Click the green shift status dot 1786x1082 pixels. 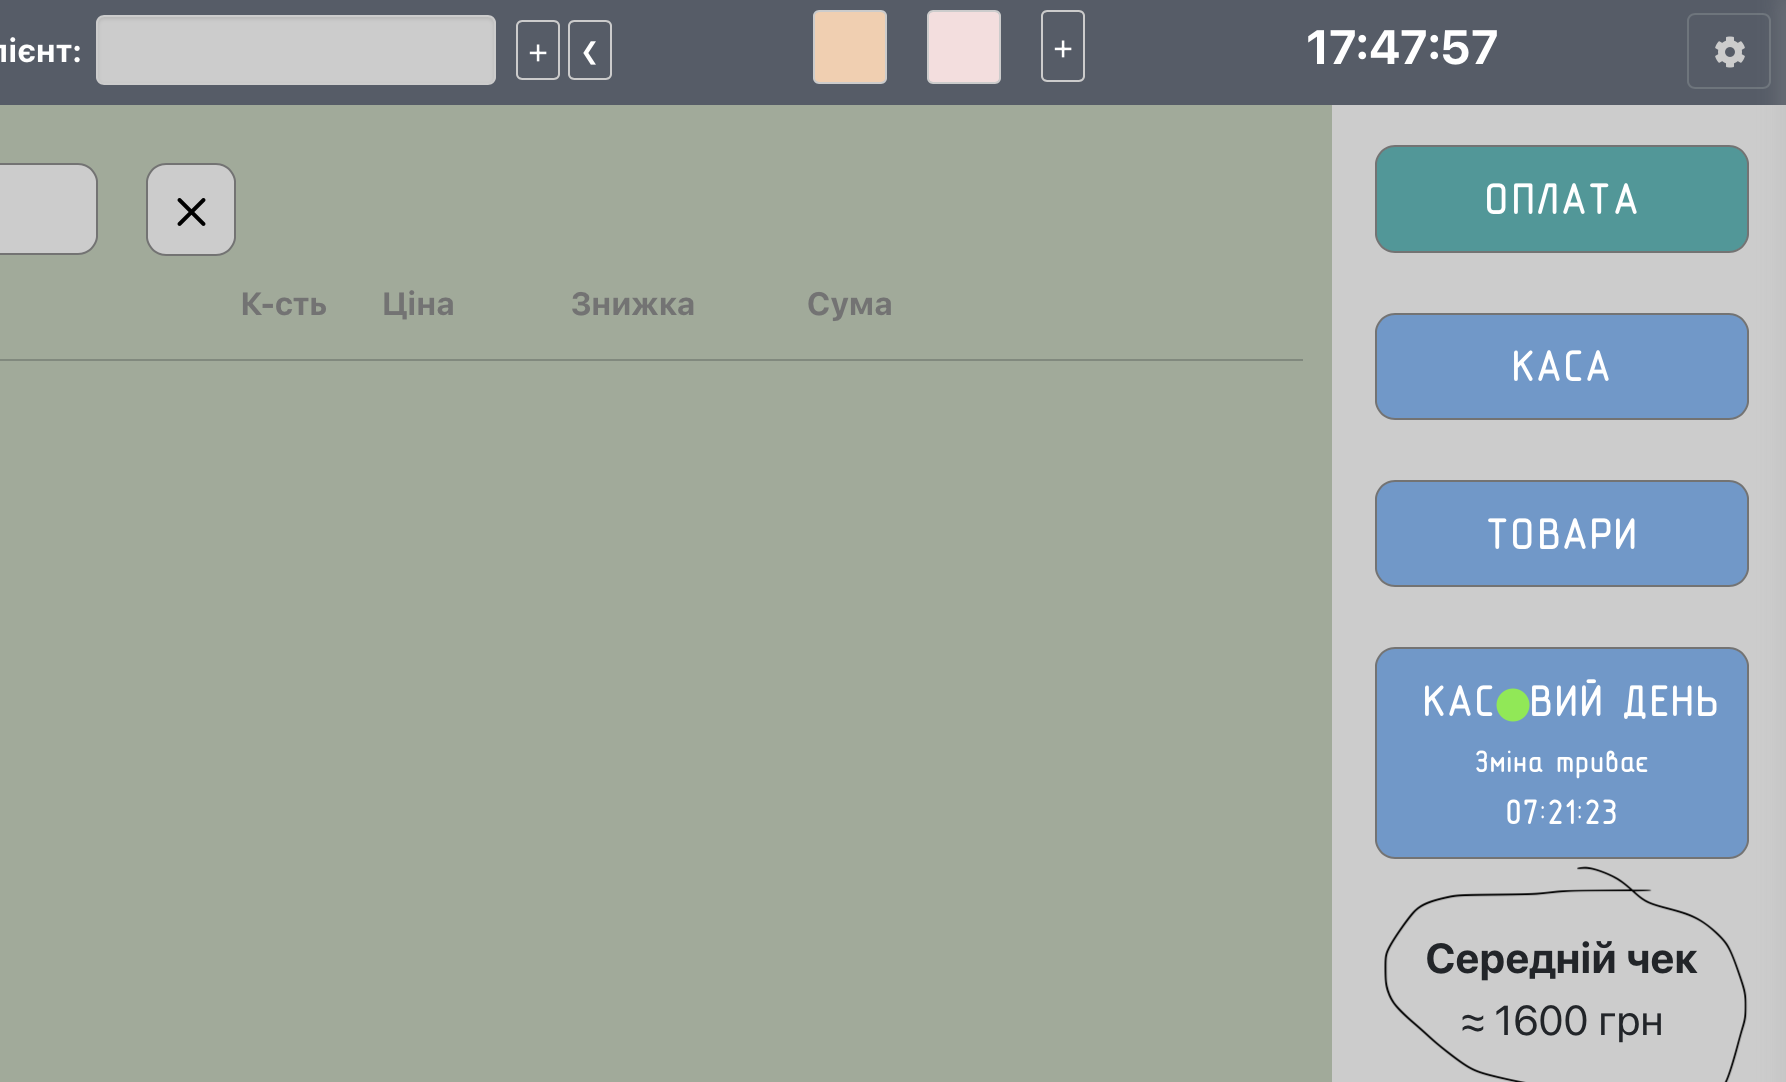coord(1513,704)
